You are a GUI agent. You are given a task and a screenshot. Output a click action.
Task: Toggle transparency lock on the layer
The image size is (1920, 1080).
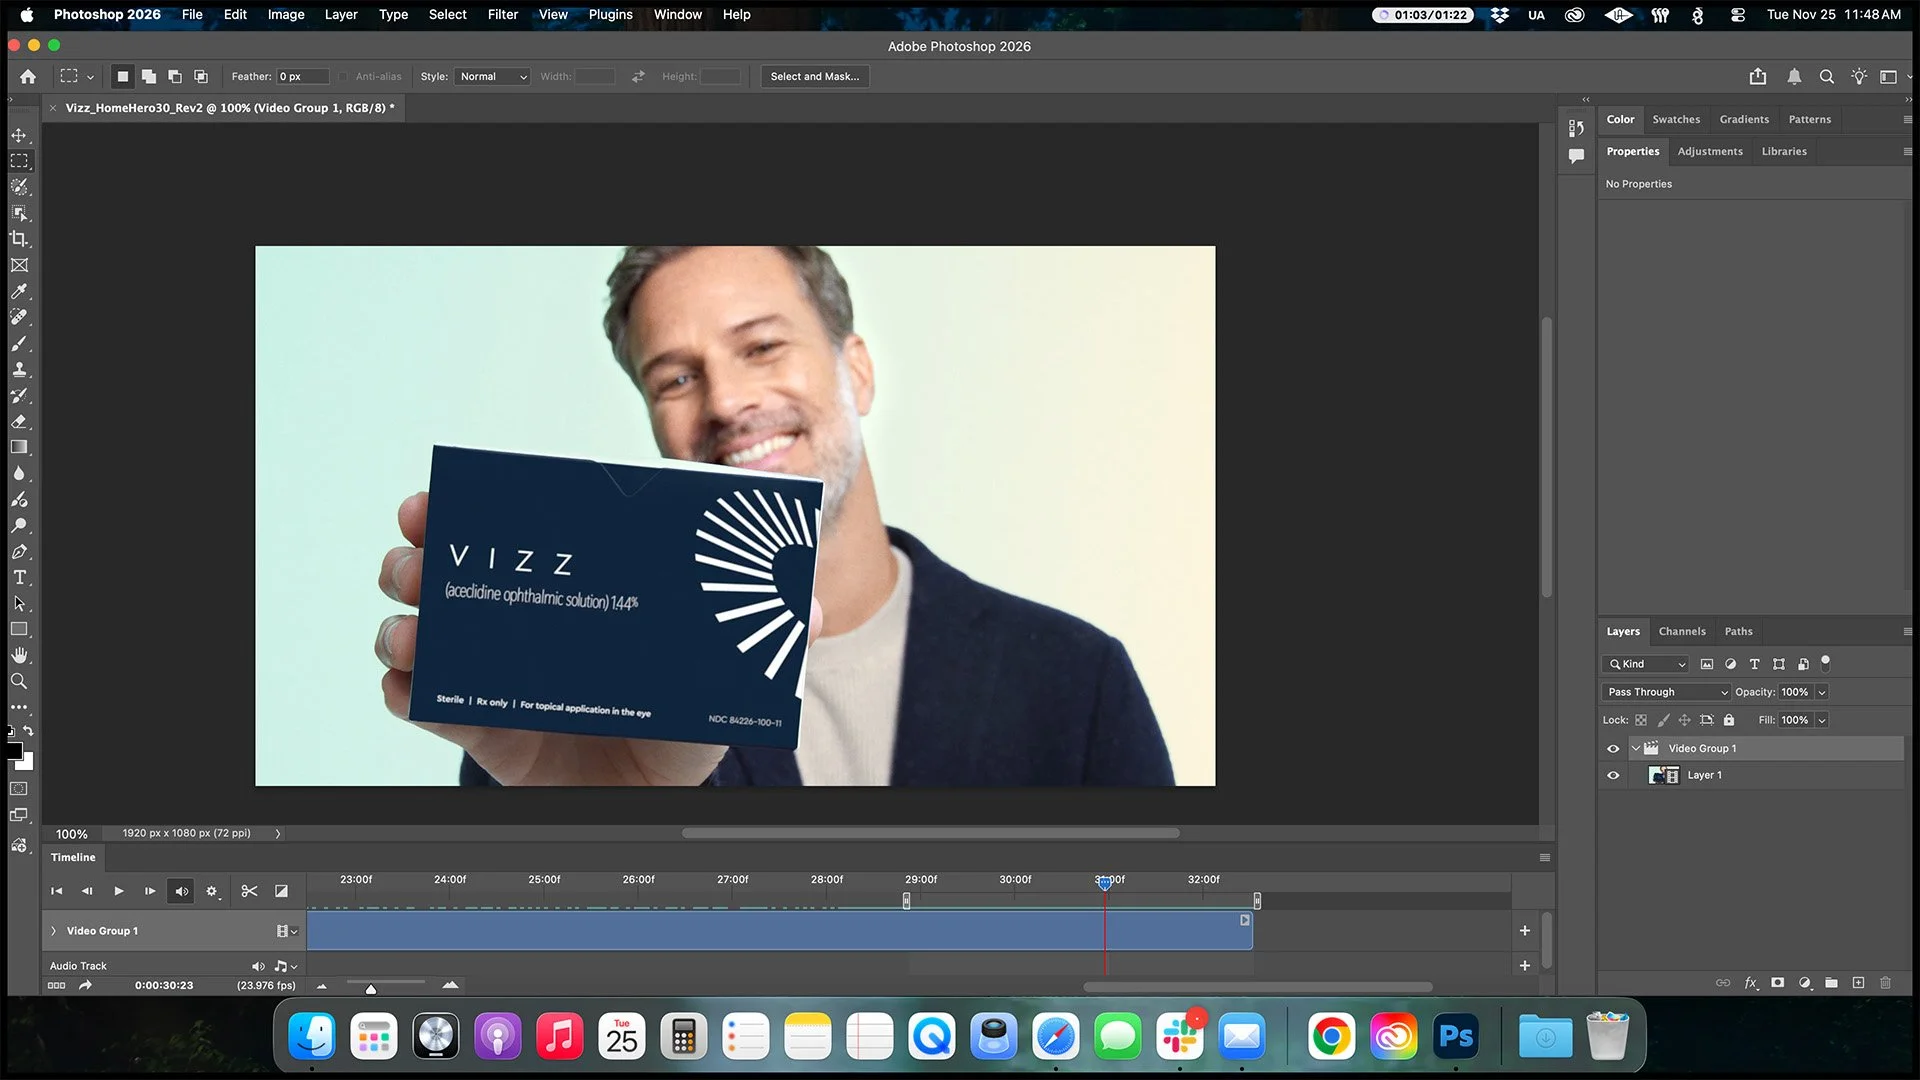click(1641, 720)
